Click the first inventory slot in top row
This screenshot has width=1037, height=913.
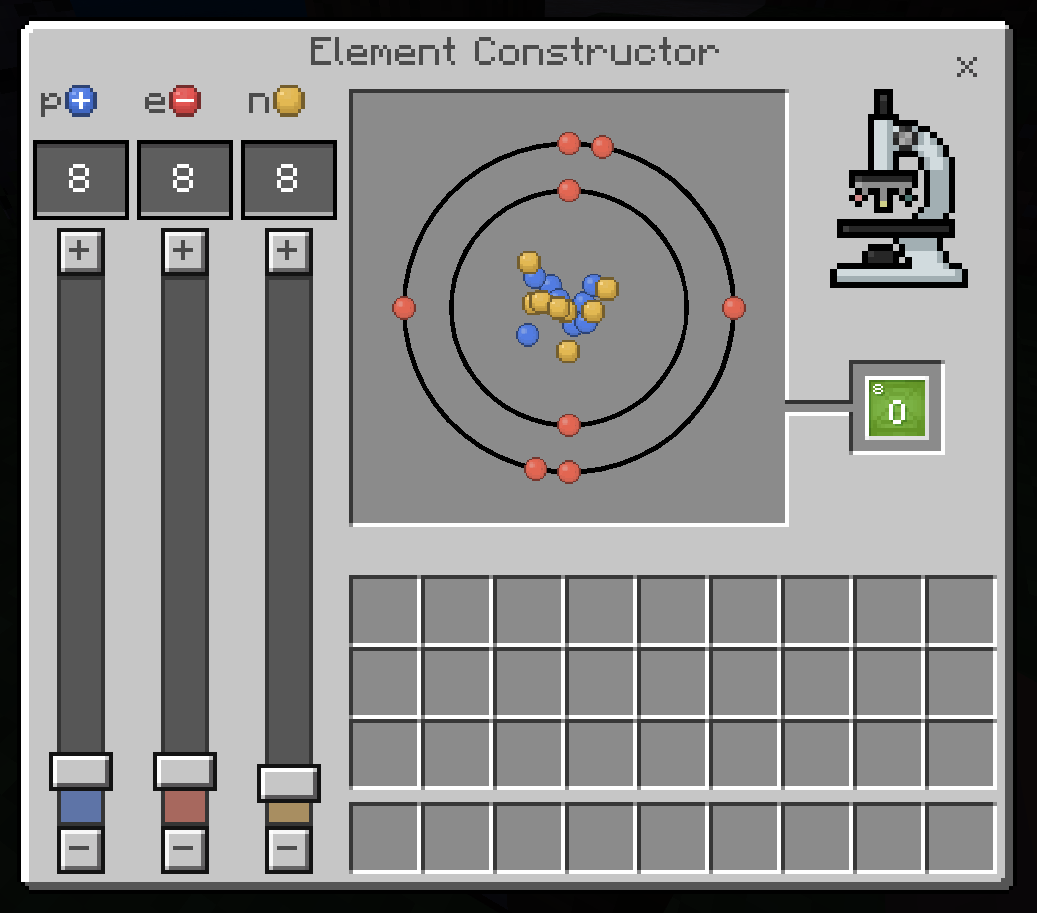tap(385, 610)
